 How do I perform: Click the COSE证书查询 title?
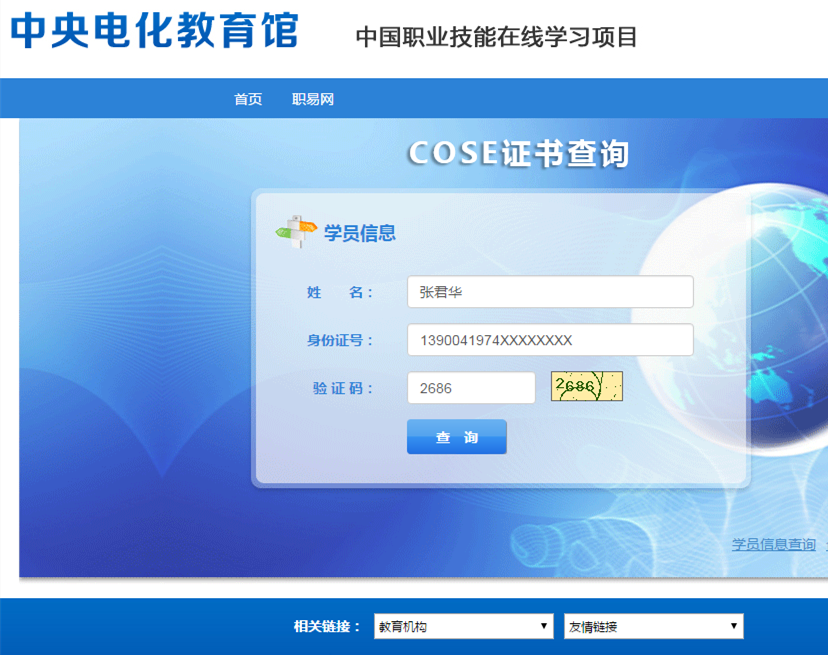tap(519, 154)
